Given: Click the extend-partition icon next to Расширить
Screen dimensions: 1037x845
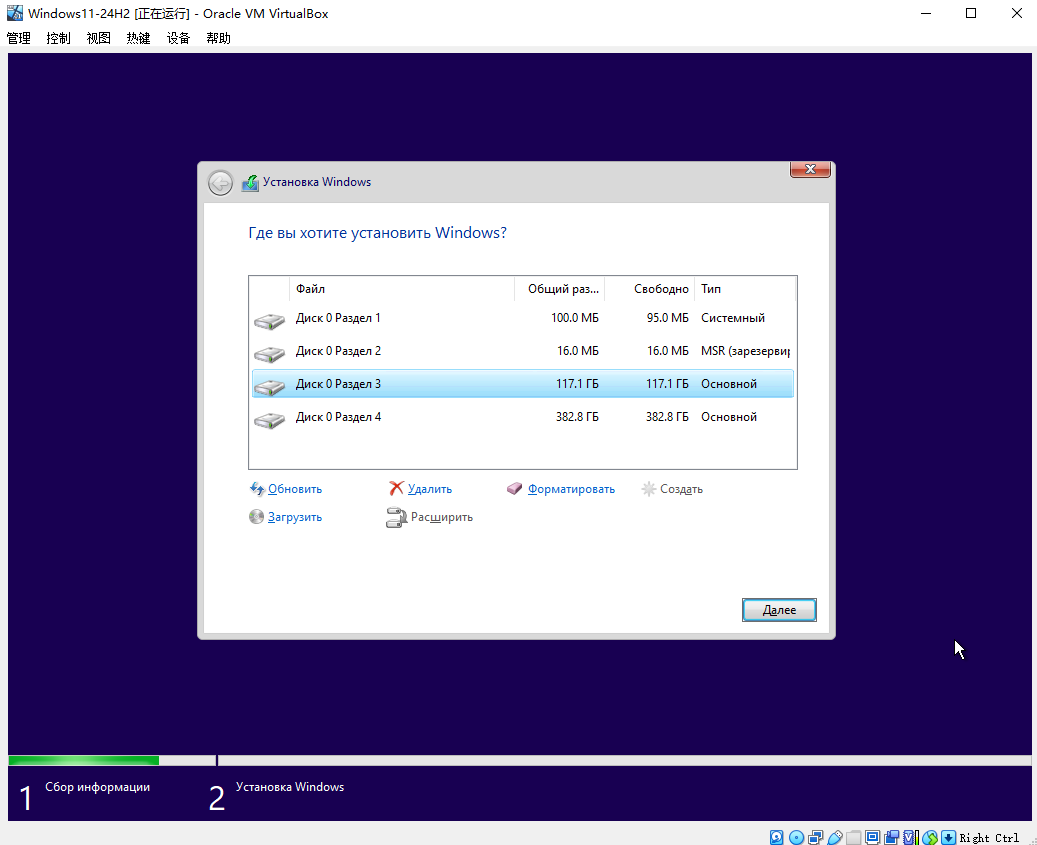Looking at the screenshot, I should pos(395,517).
